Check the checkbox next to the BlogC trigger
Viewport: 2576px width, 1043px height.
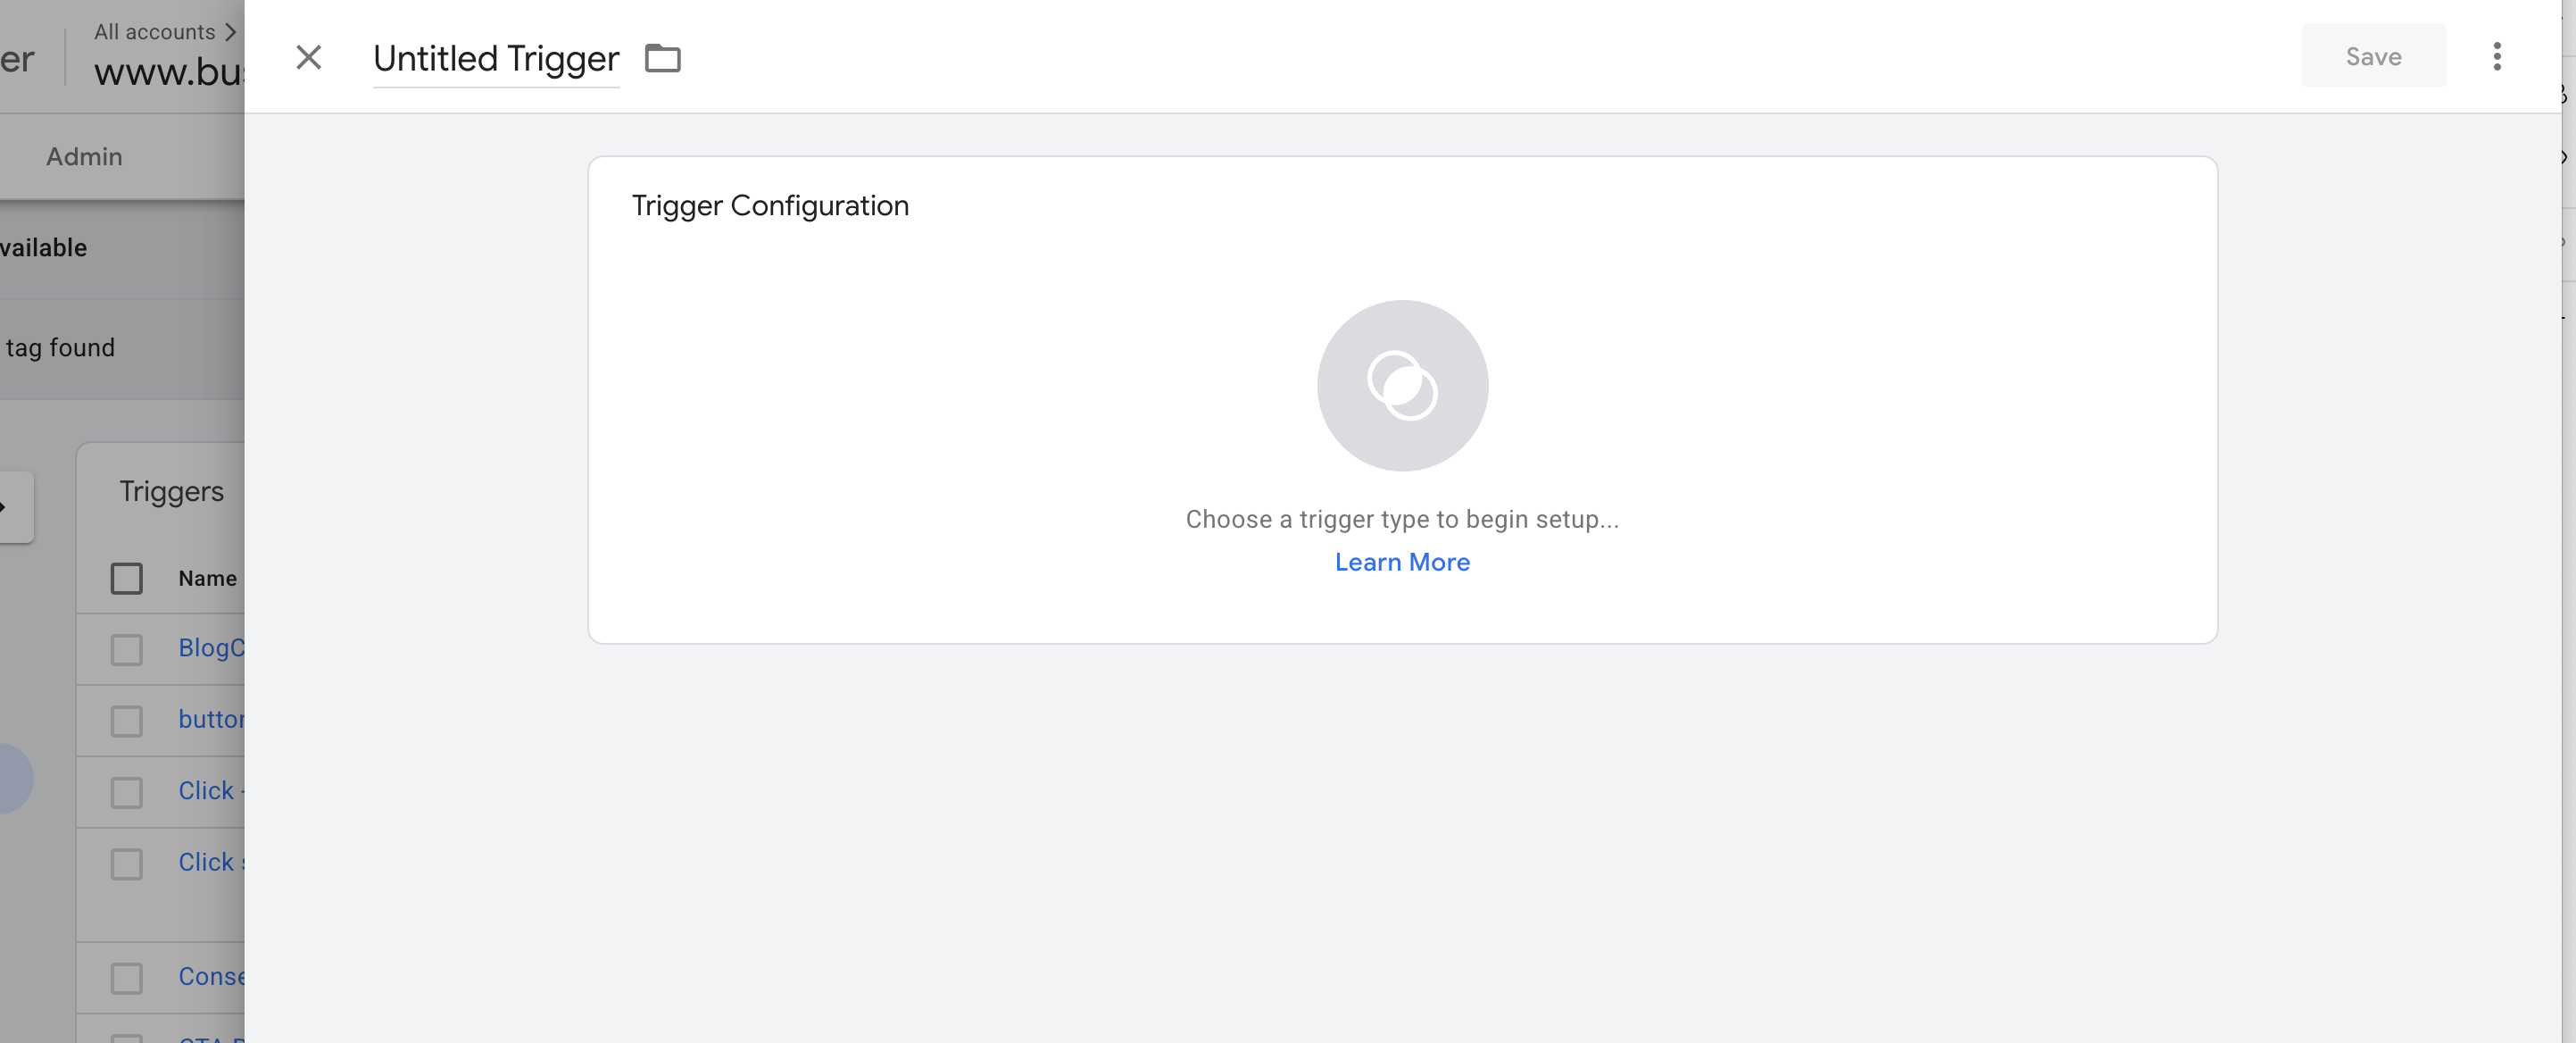click(x=126, y=649)
